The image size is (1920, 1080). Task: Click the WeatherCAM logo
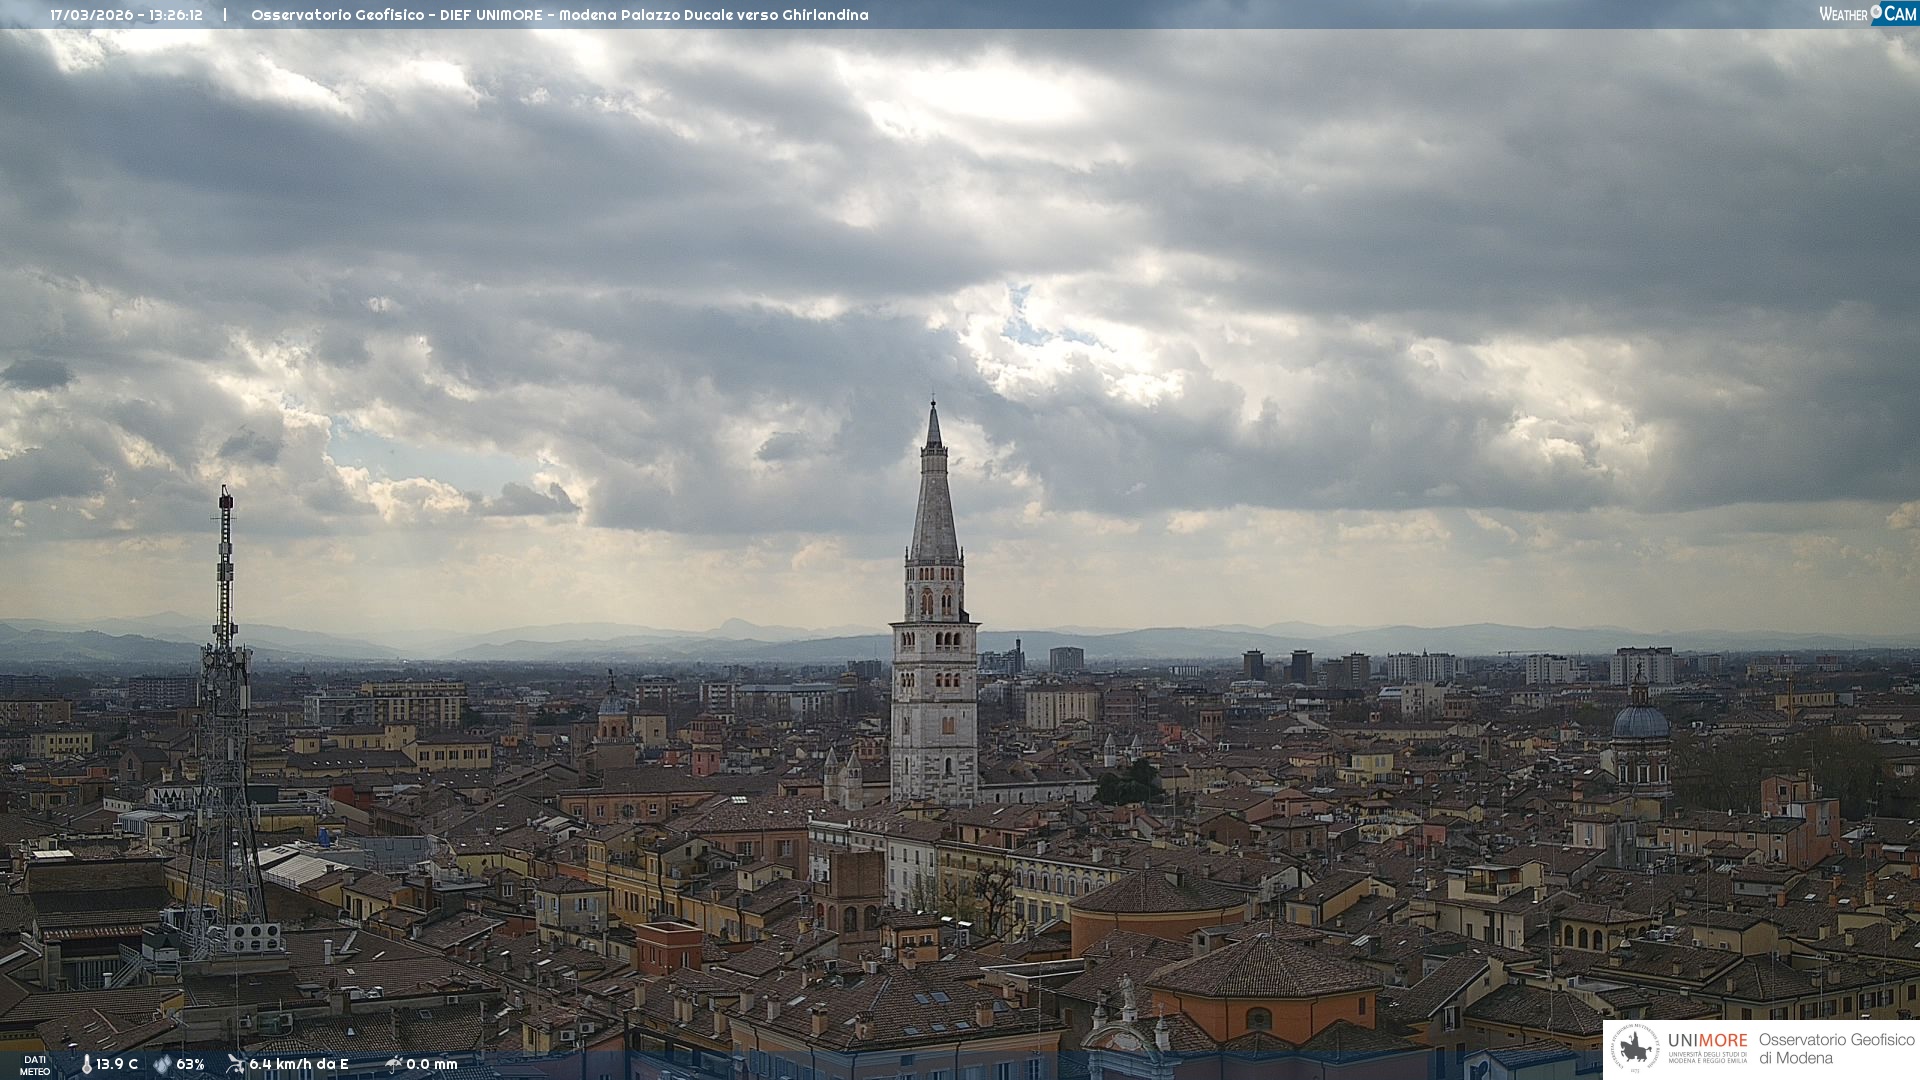point(1867,14)
